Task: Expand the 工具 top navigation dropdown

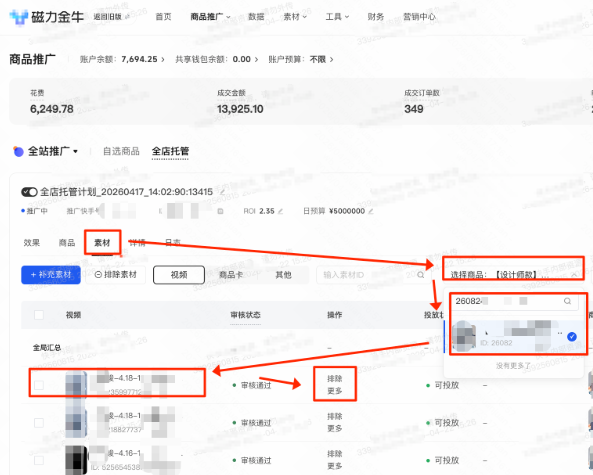Action: click(337, 17)
